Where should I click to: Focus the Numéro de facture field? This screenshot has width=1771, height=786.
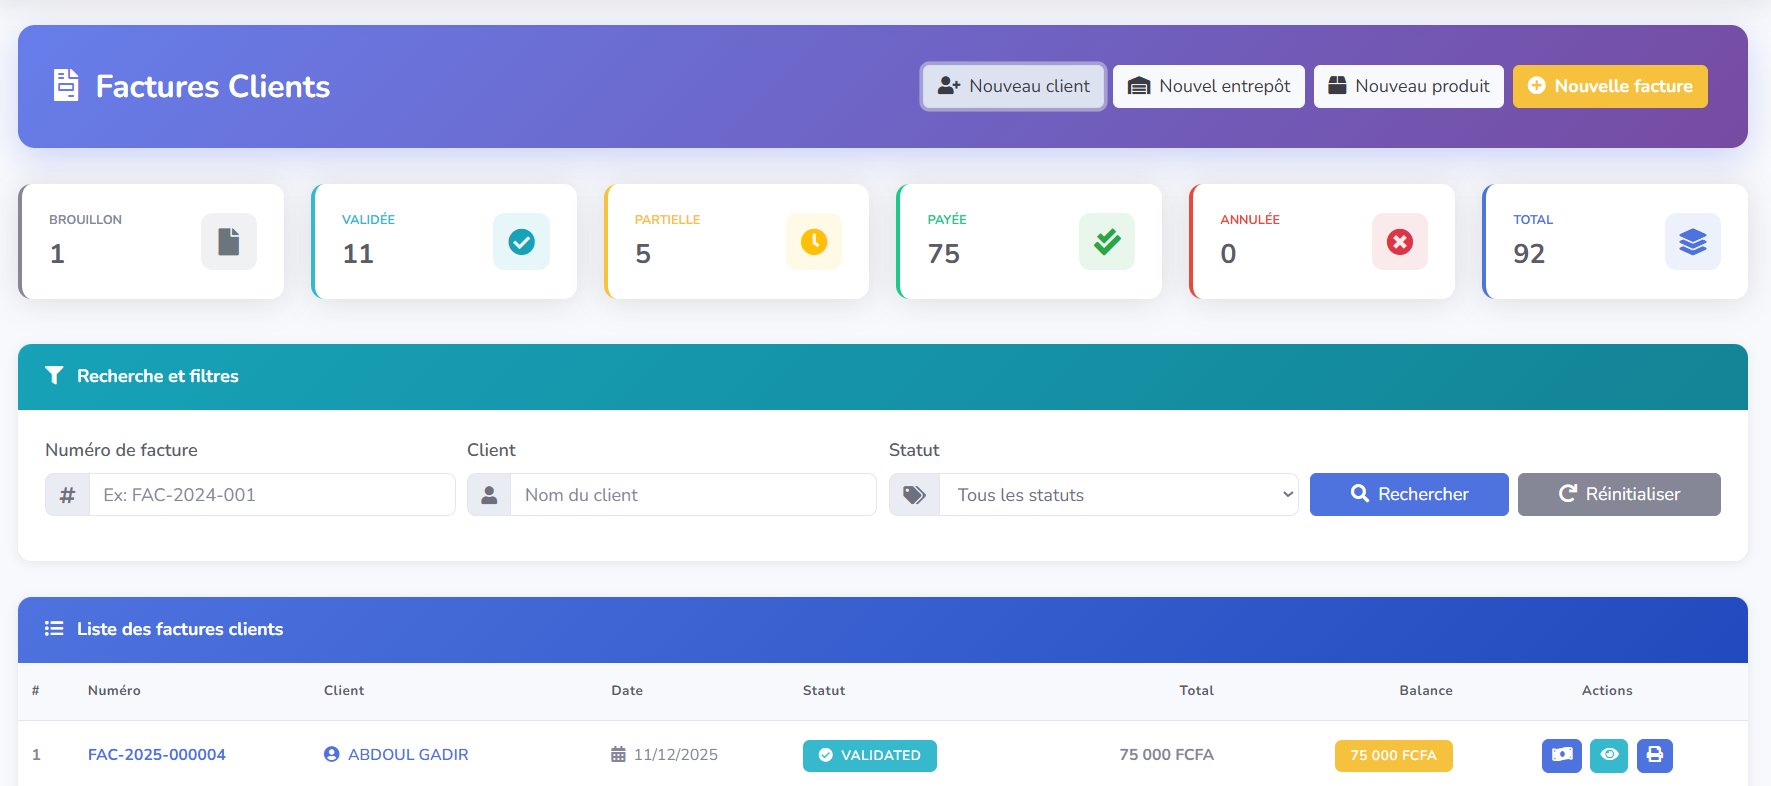[272, 495]
